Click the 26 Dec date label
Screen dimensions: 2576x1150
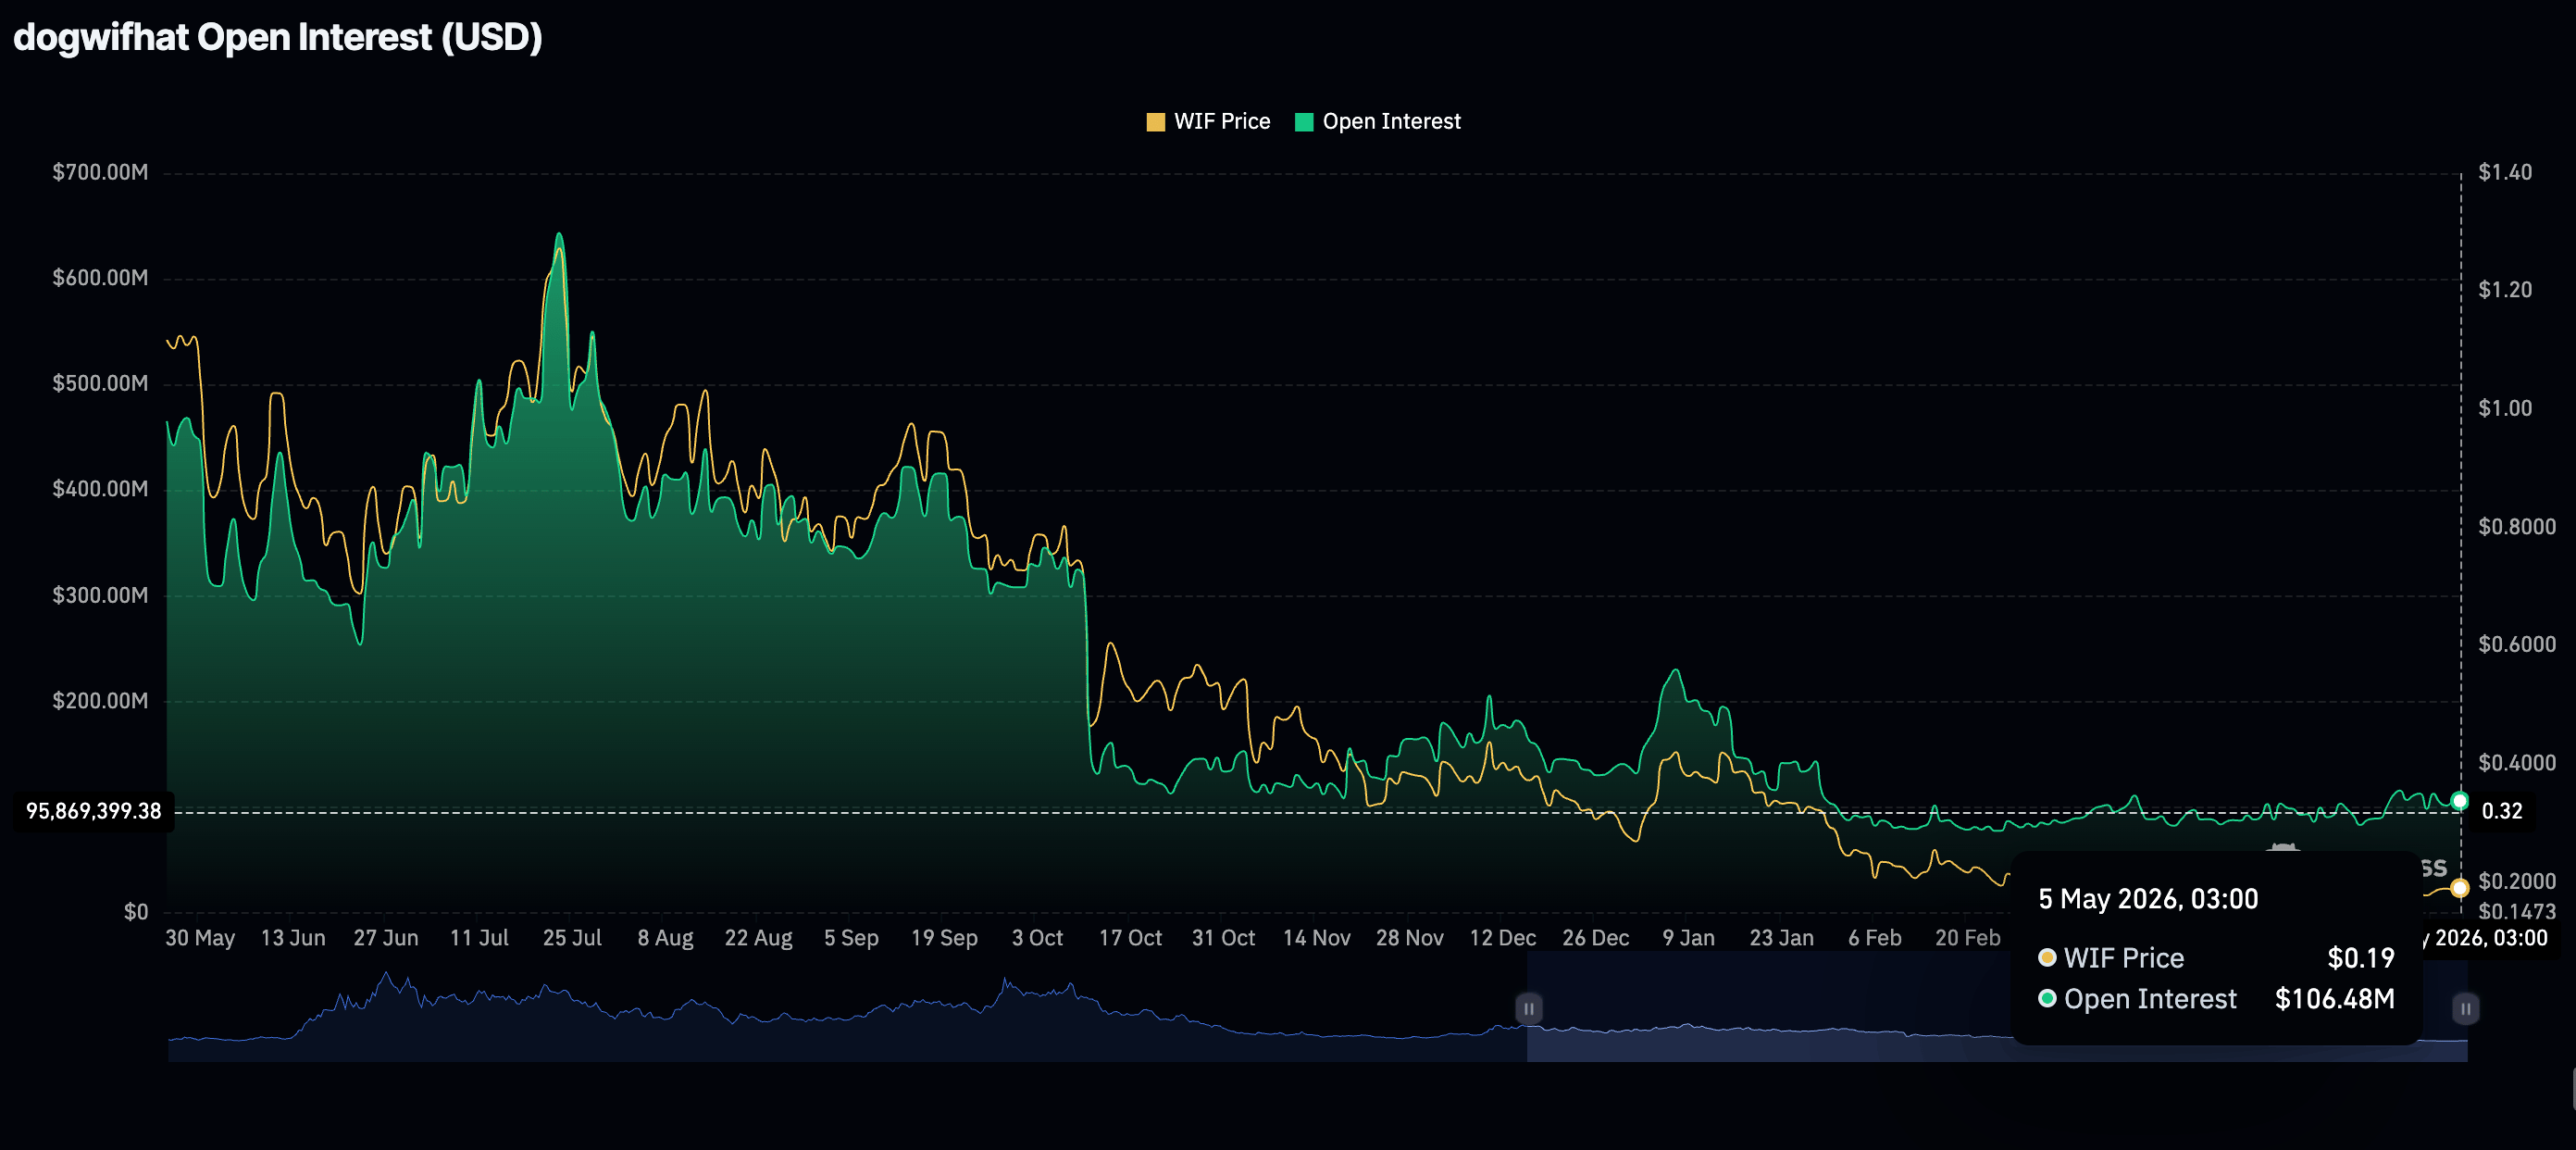point(1595,938)
